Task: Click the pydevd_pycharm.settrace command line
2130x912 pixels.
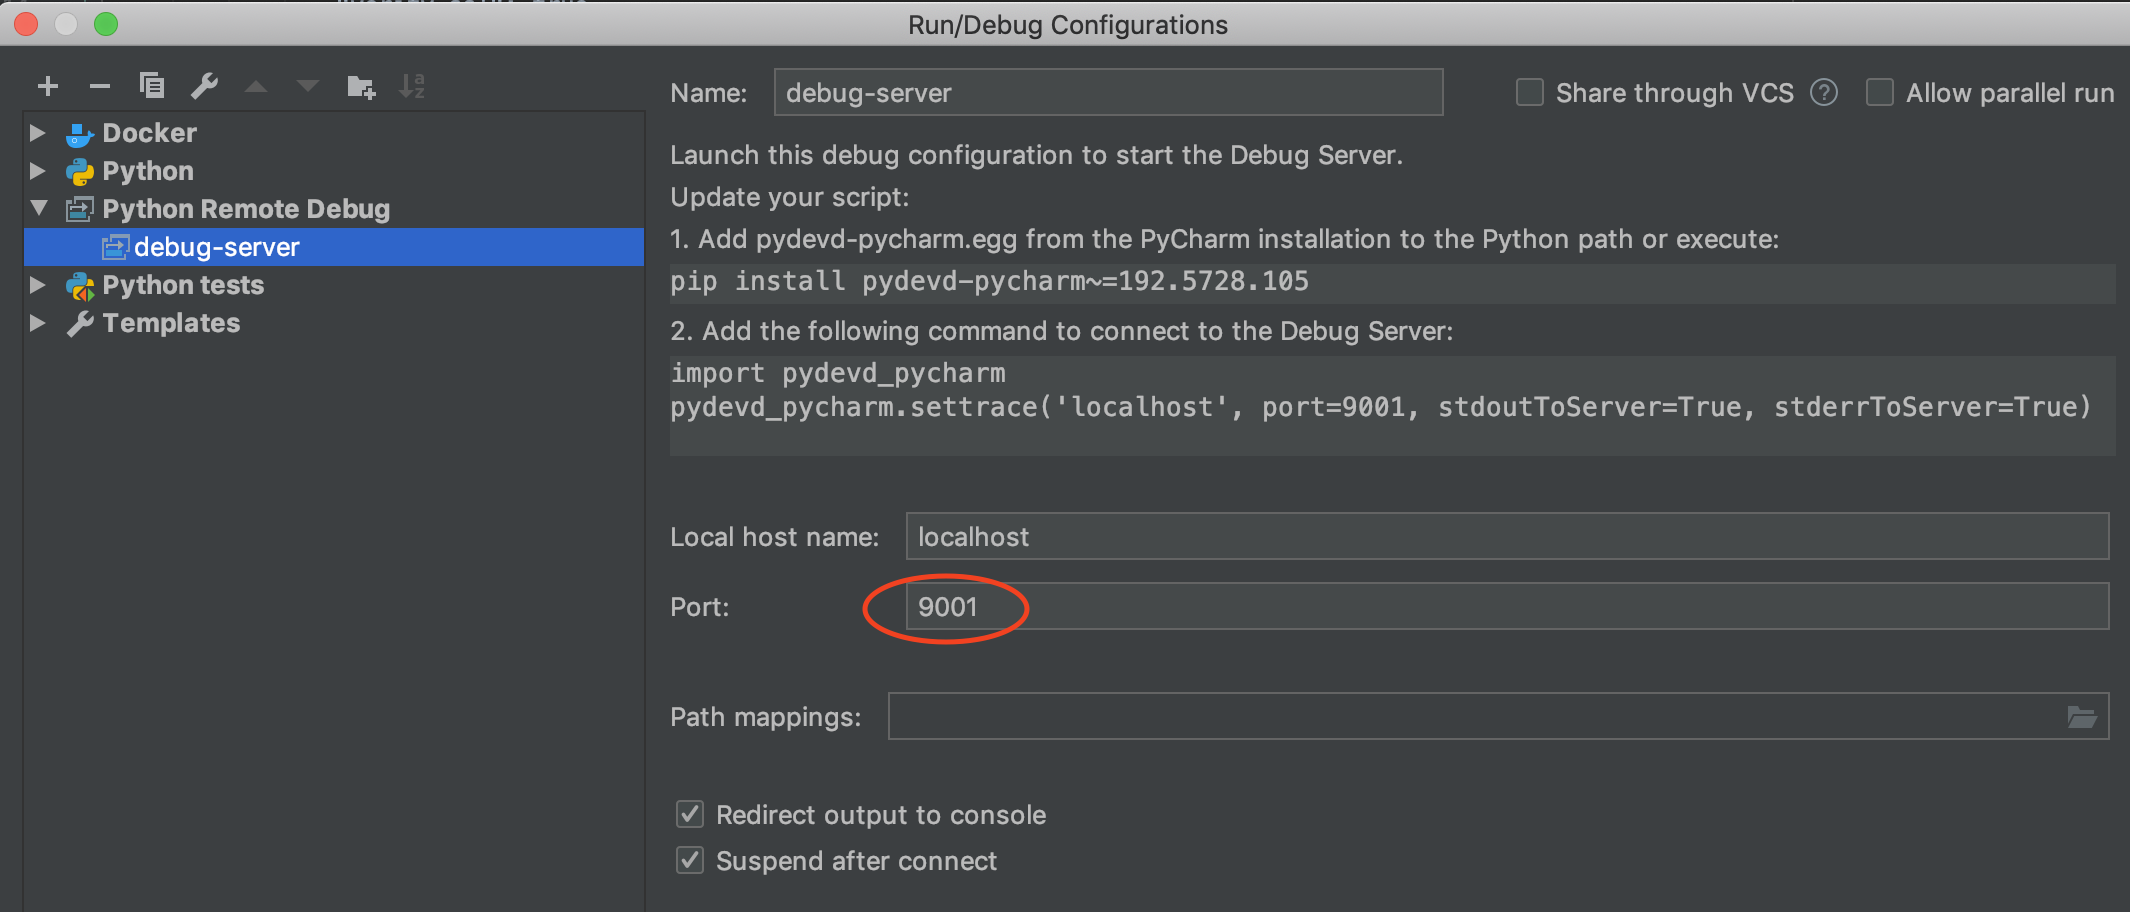Action: click(x=1380, y=407)
